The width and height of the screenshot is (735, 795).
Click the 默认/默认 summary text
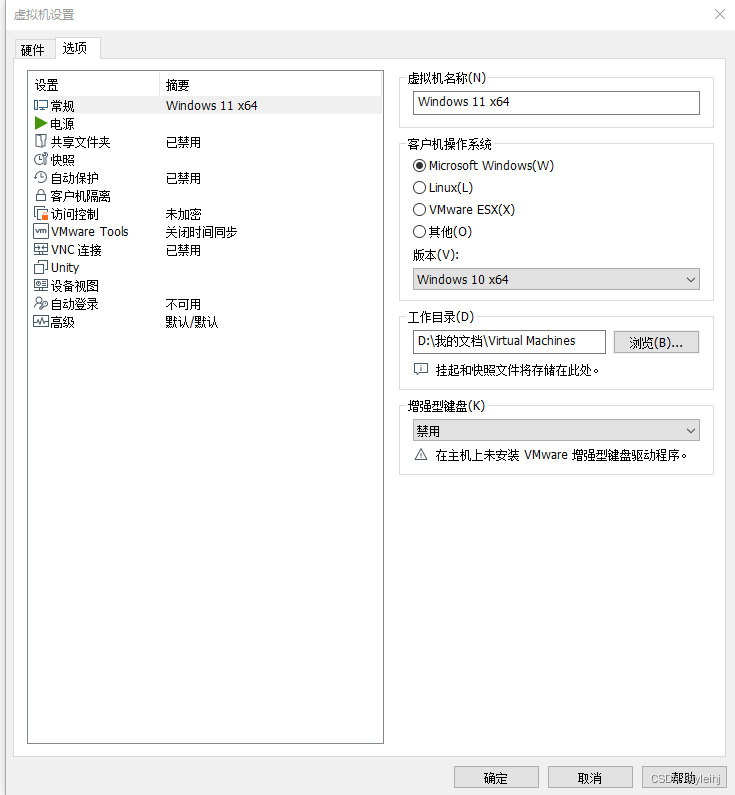pos(192,322)
